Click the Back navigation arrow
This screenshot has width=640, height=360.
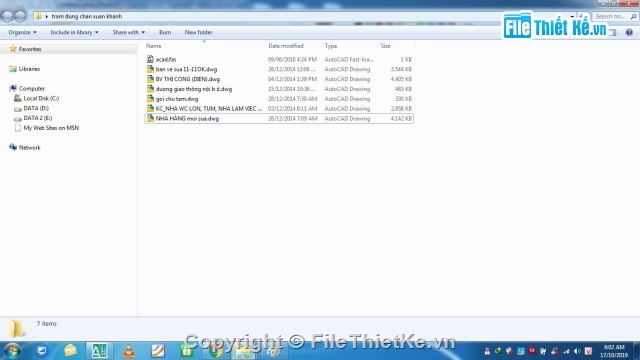pos(7,16)
